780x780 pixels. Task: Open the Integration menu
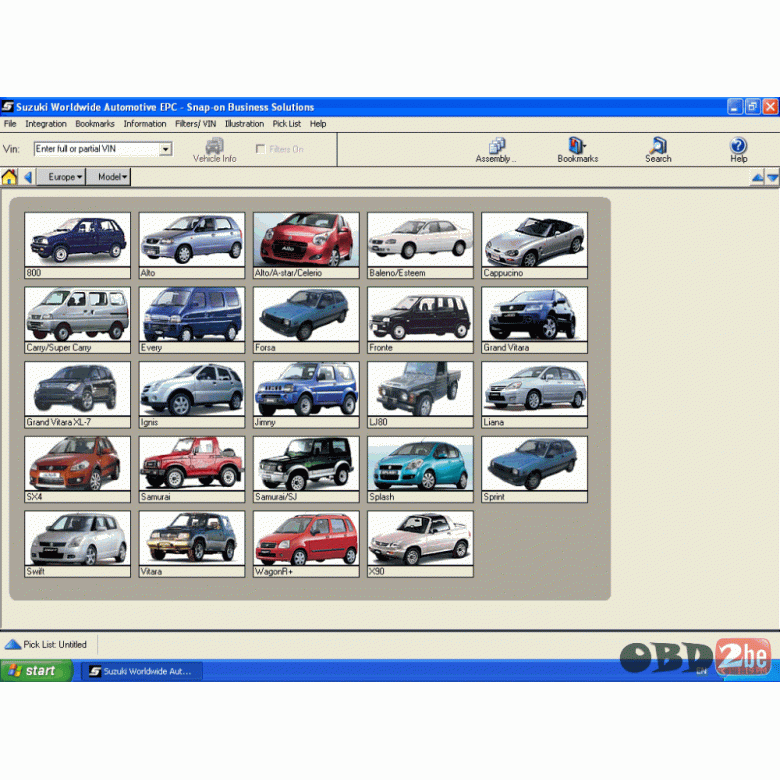coord(46,124)
